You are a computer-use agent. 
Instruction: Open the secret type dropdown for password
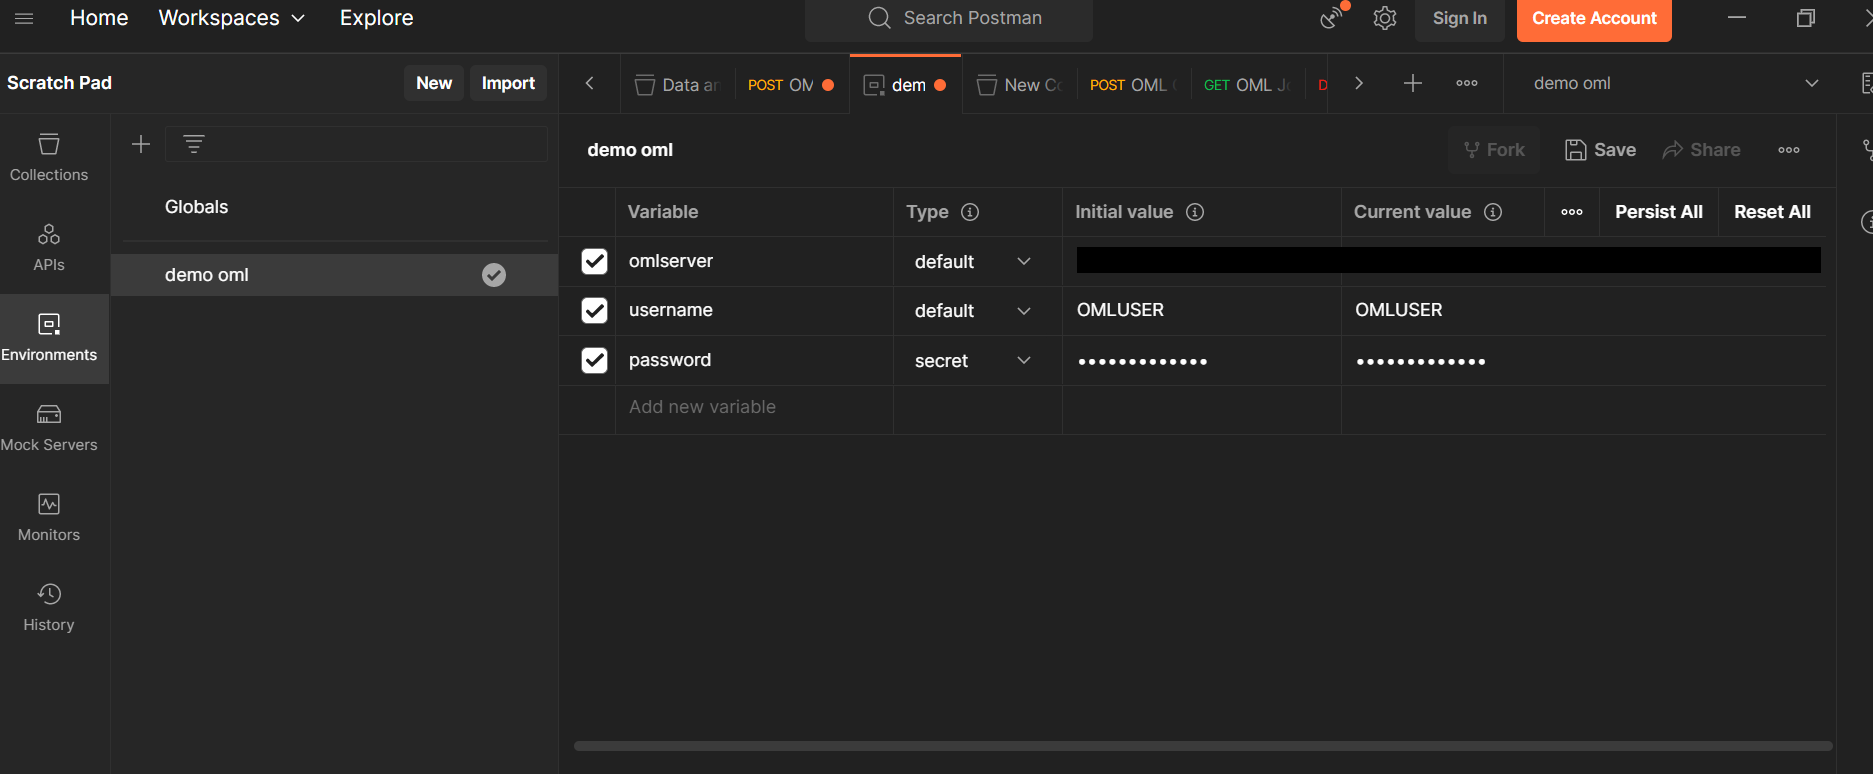(x=973, y=360)
